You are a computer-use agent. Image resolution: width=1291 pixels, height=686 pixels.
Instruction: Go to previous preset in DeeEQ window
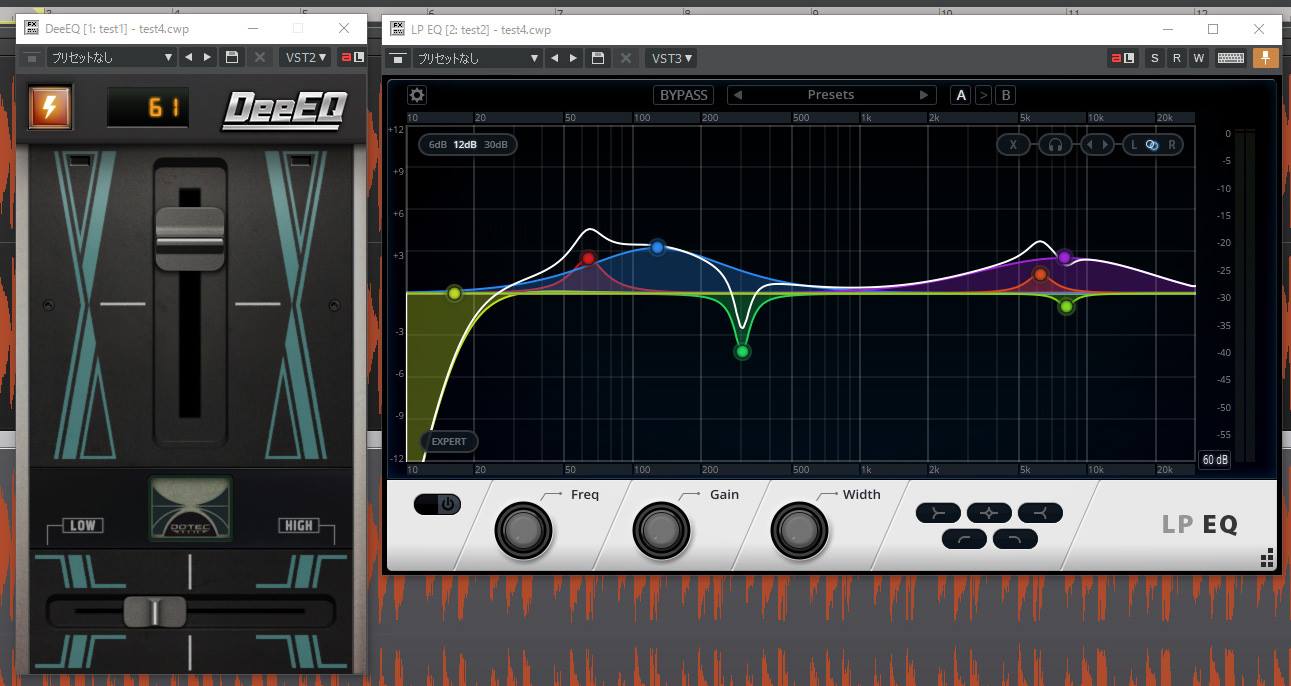188,57
